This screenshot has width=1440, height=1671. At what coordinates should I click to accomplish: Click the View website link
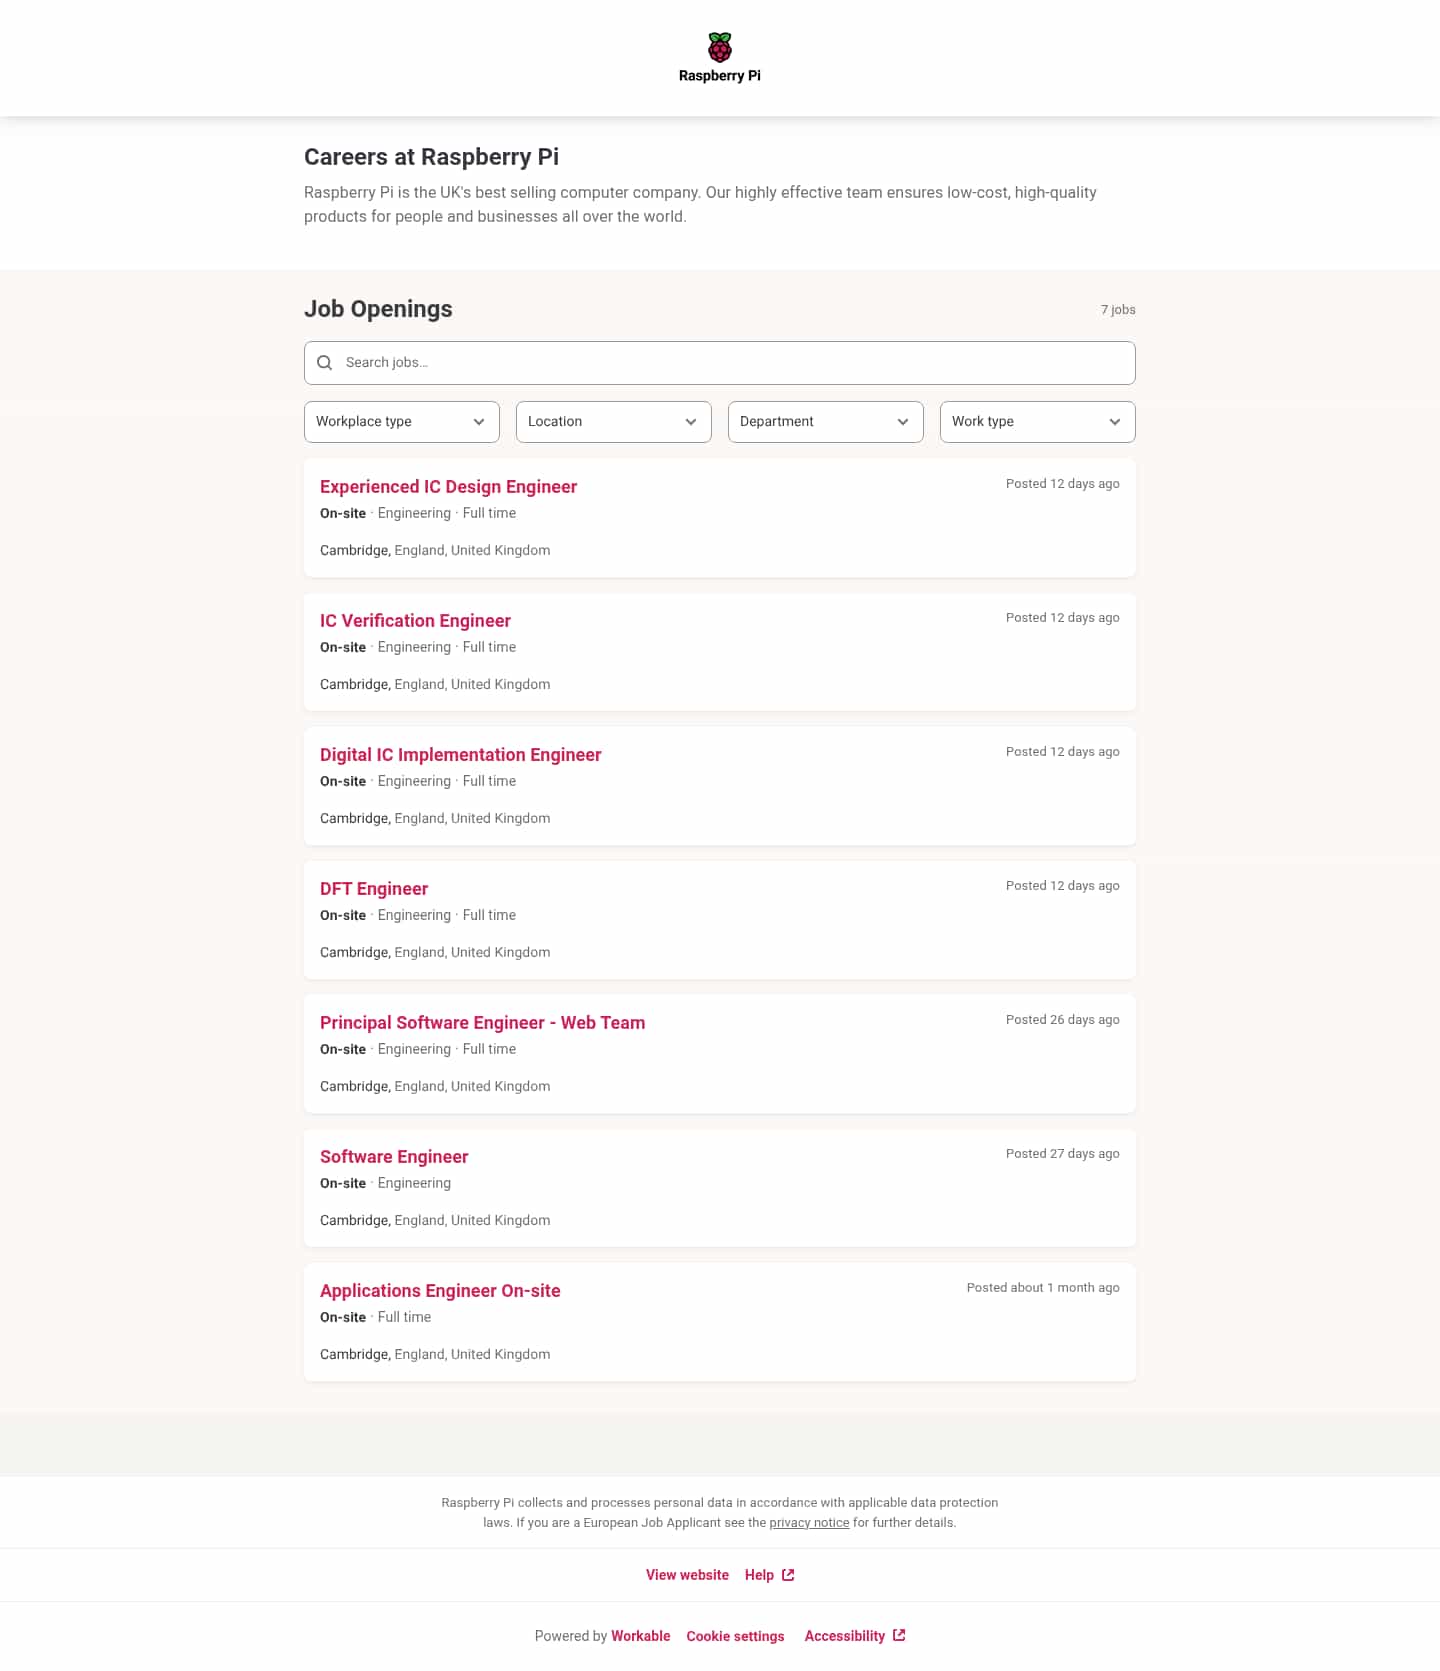coord(687,1575)
